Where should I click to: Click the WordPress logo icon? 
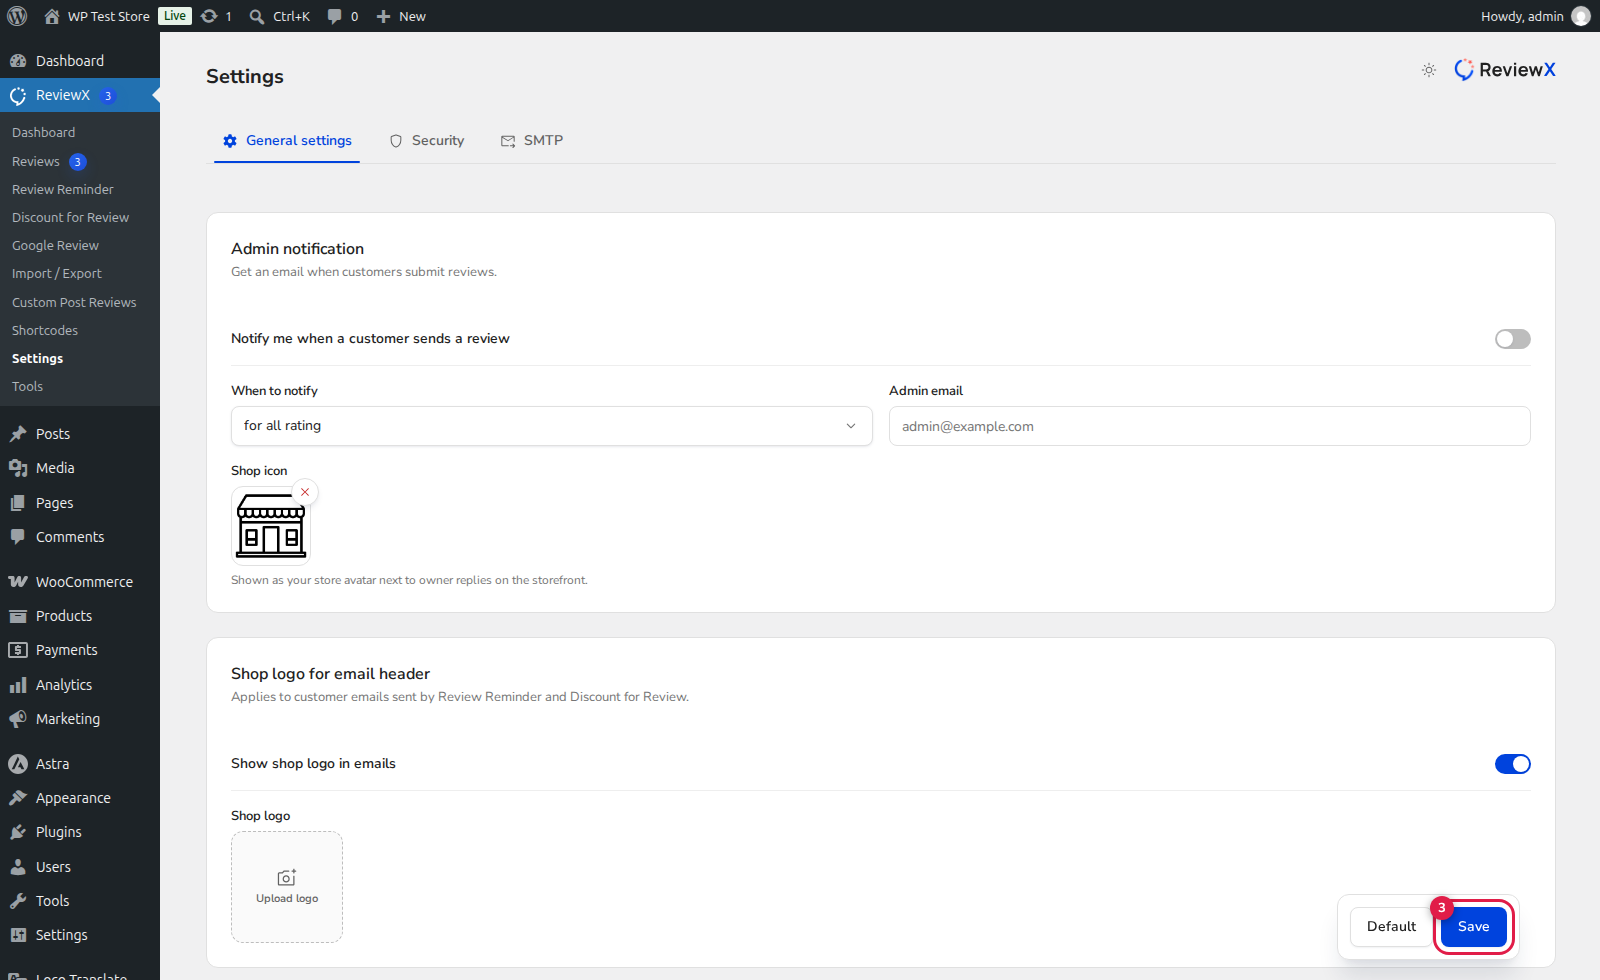17,16
